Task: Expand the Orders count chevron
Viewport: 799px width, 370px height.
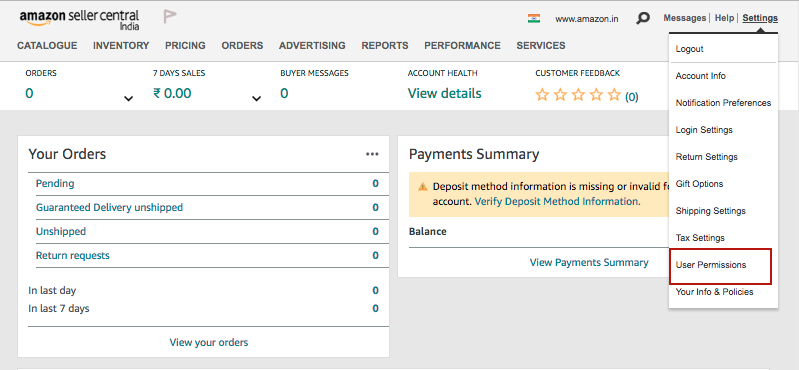Action: [129, 98]
